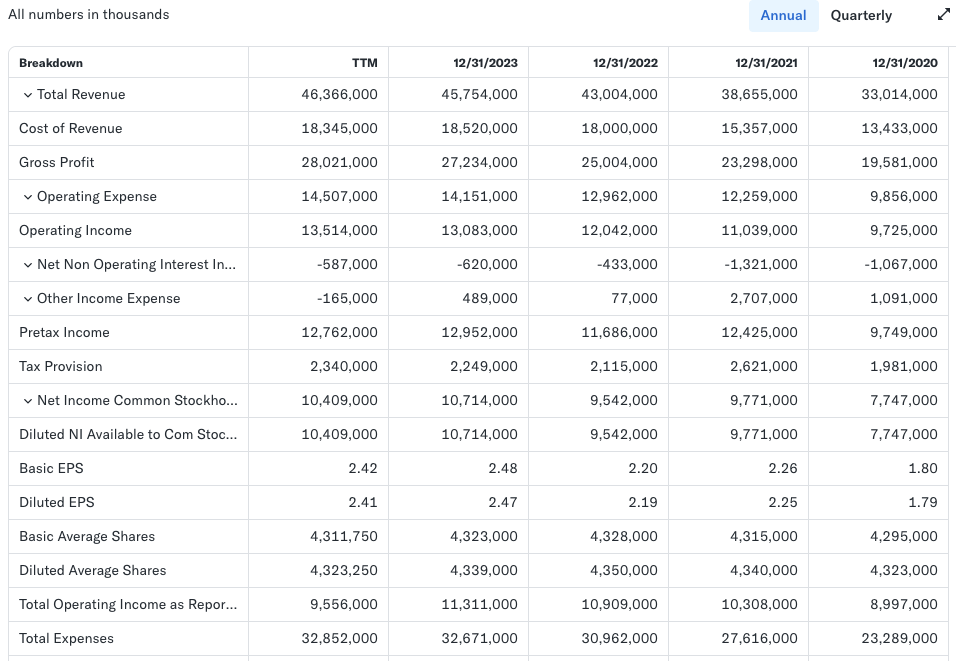Select the 12/31/2020 column header
This screenshot has height=661, width=956.
pyautogui.click(x=905, y=63)
